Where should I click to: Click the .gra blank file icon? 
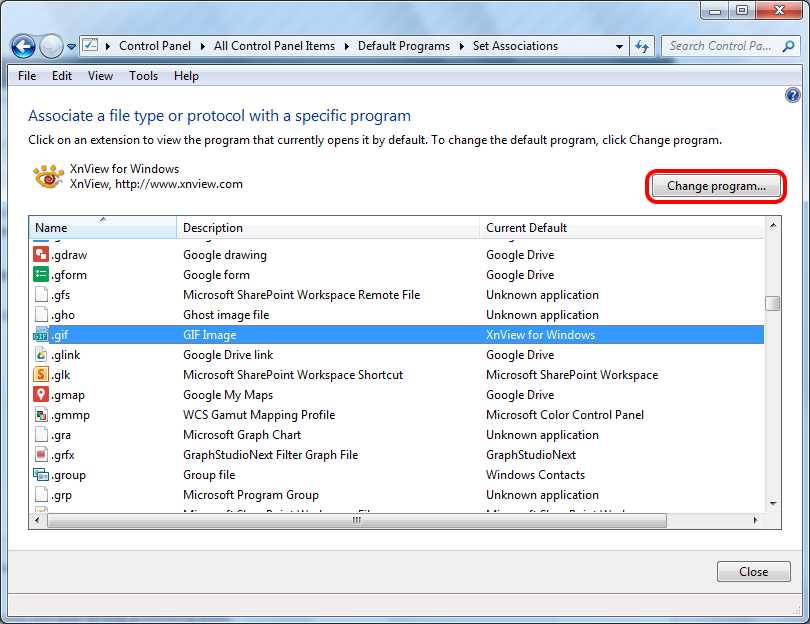[x=41, y=434]
